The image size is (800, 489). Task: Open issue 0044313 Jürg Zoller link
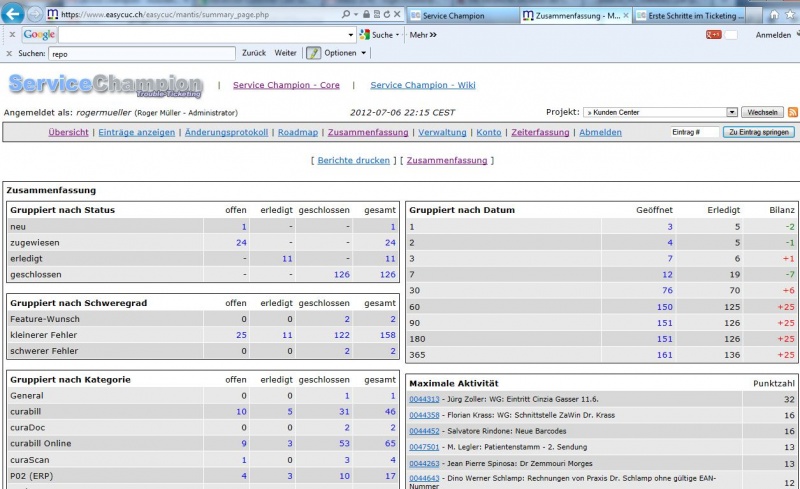(x=424, y=400)
